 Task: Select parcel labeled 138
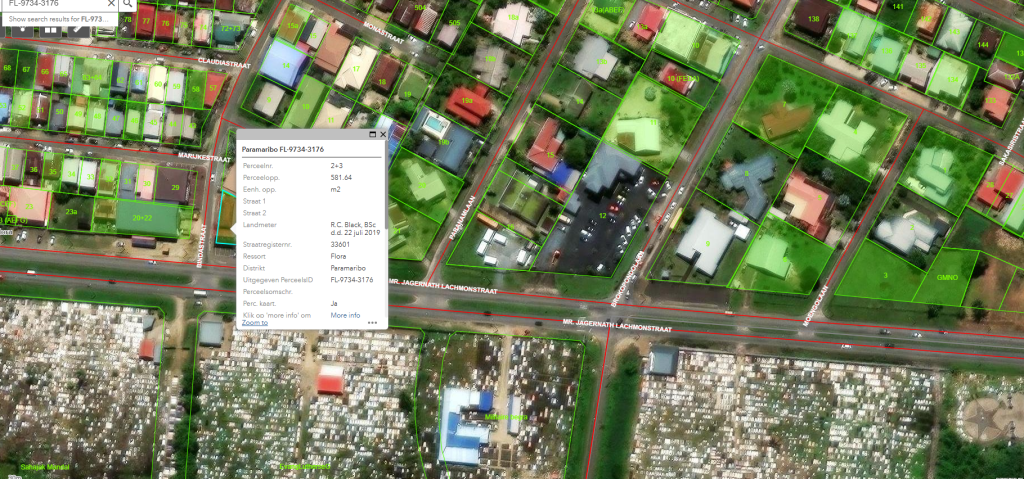[813, 19]
